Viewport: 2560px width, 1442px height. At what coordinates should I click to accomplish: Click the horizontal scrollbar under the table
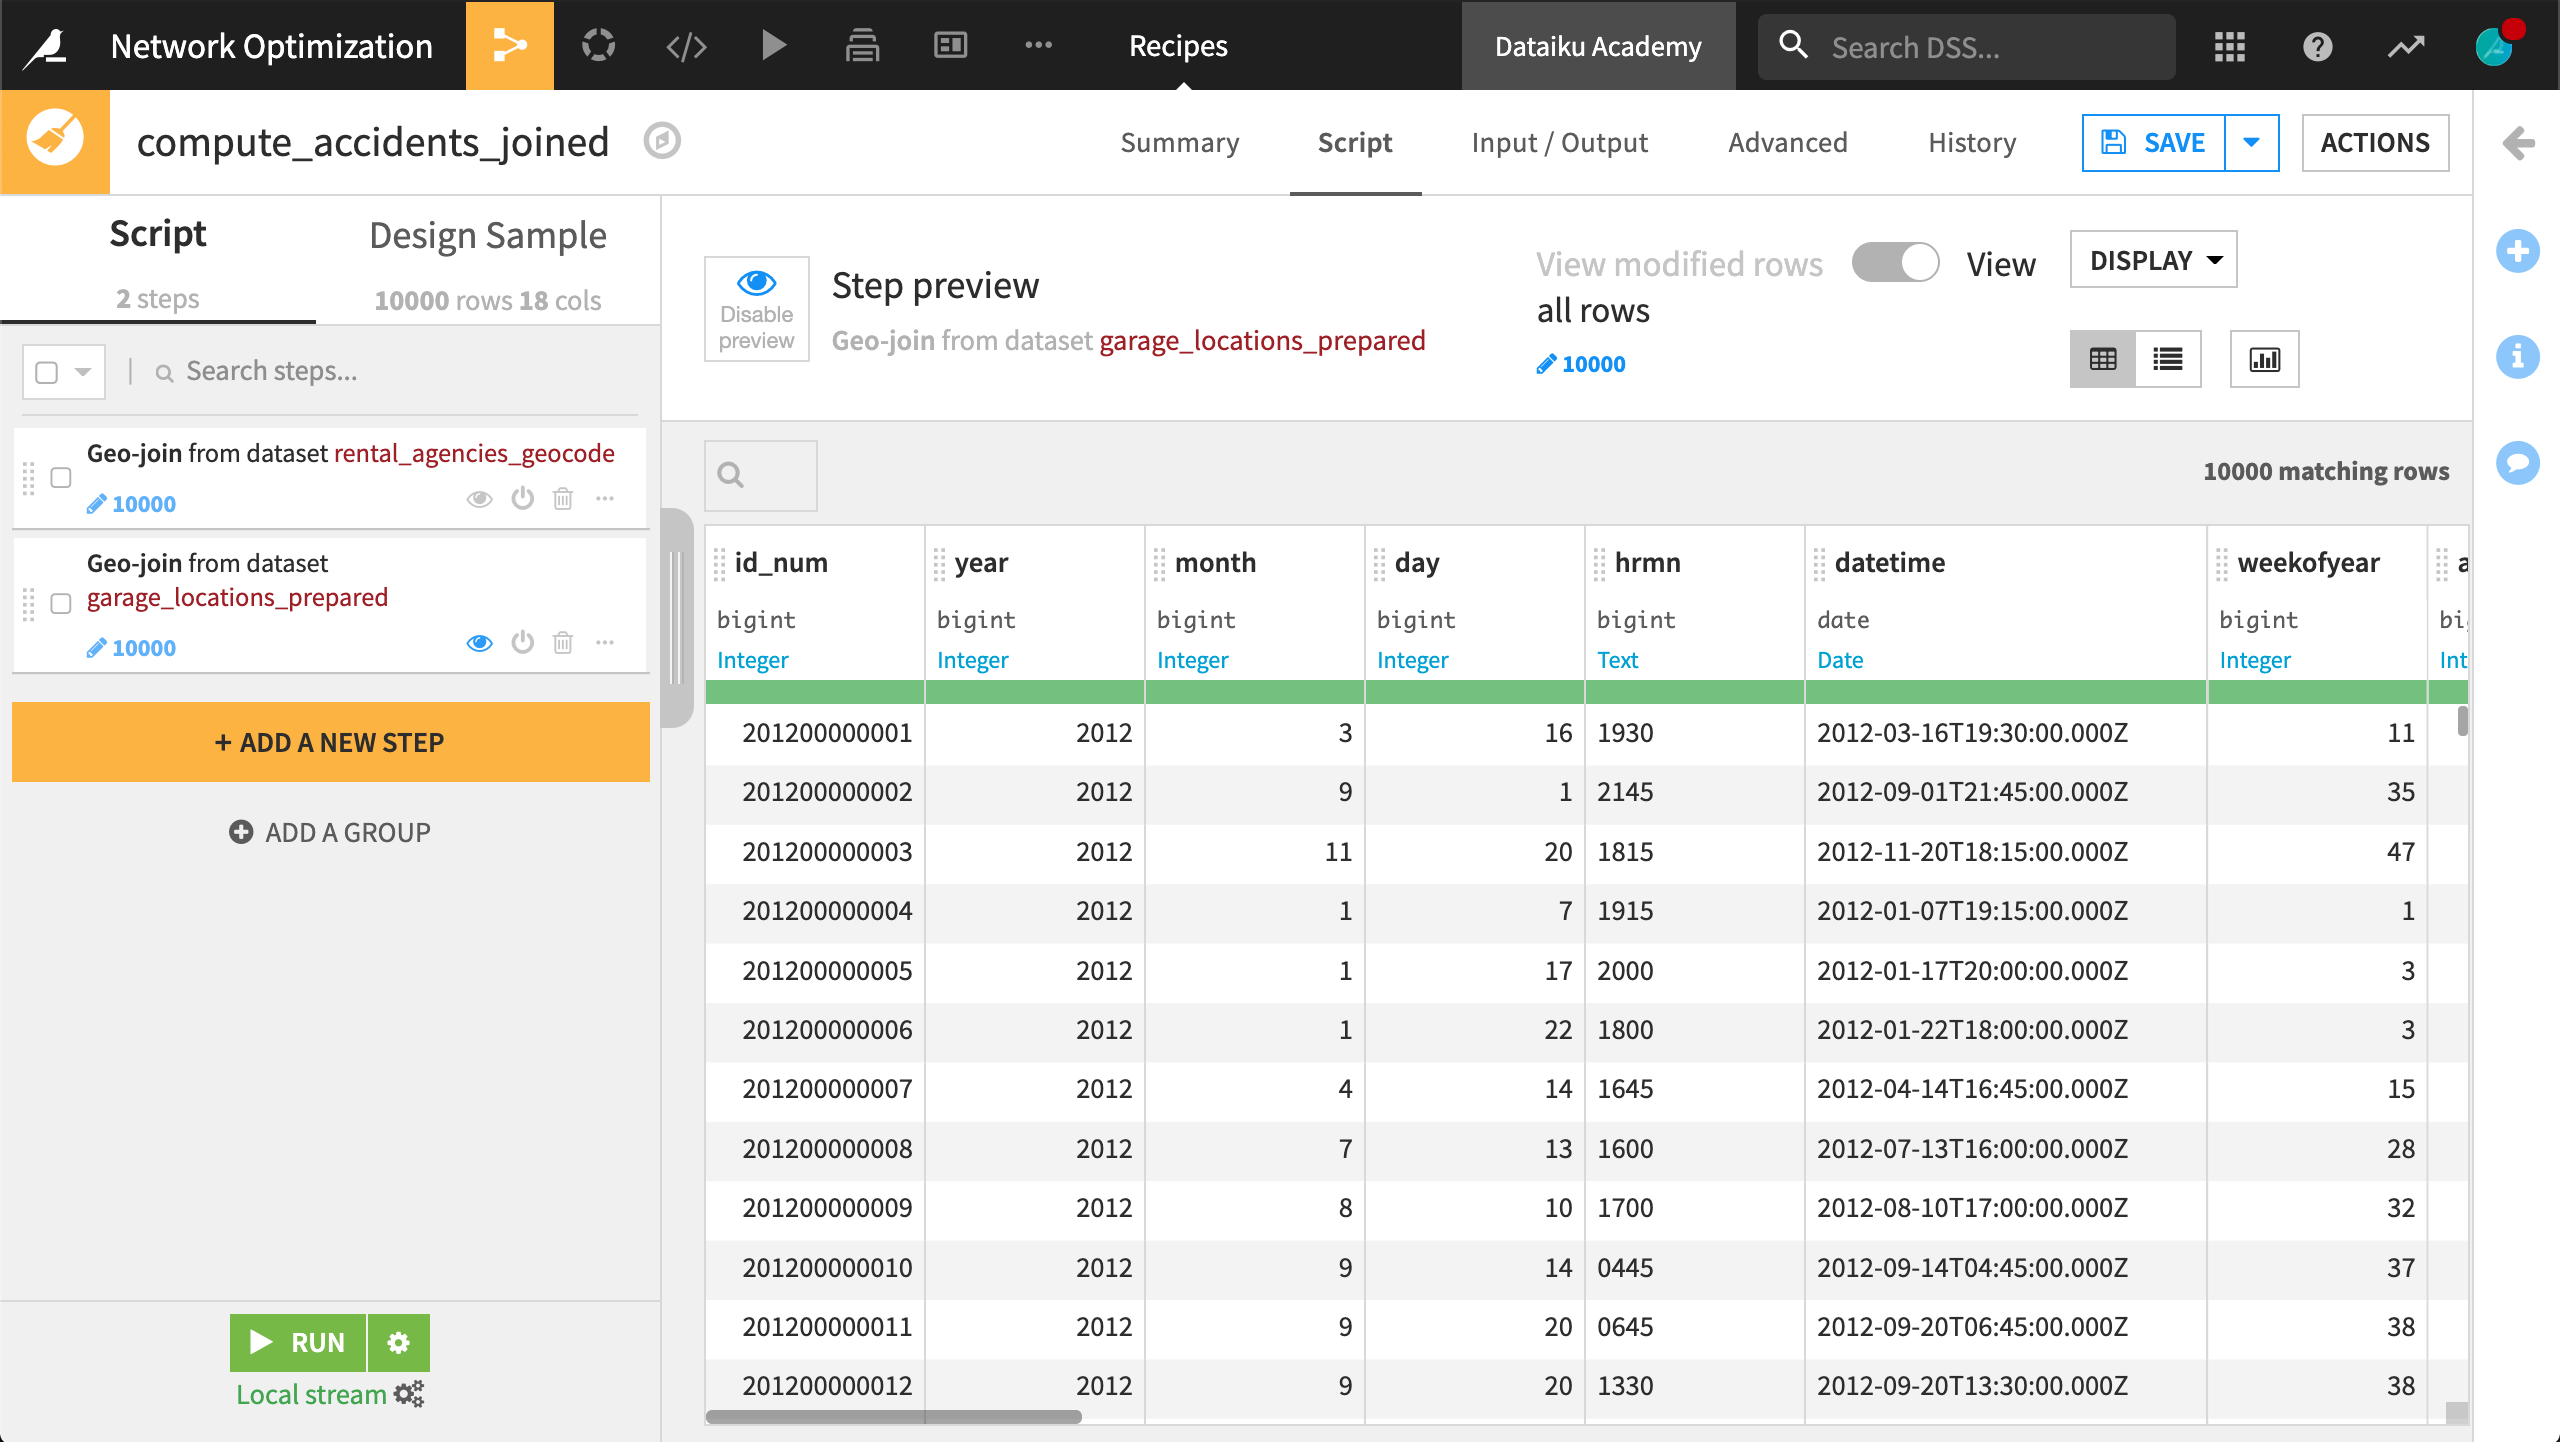click(893, 1416)
